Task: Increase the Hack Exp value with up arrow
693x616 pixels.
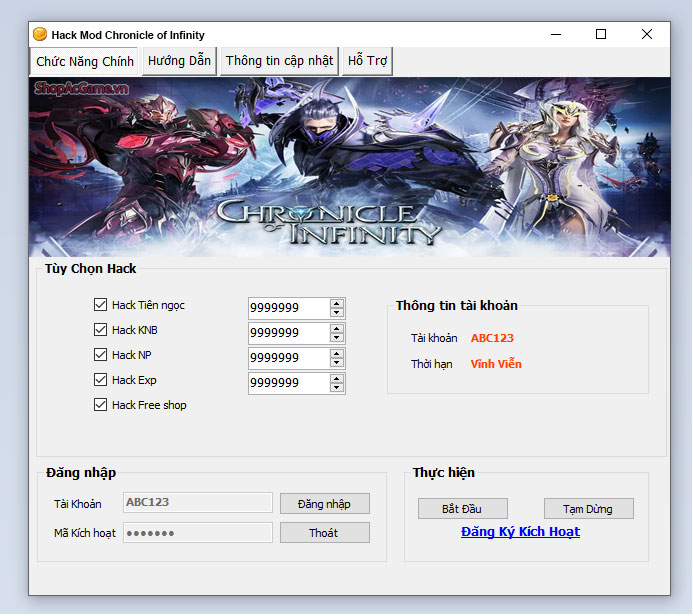Action: [x=337, y=379]
